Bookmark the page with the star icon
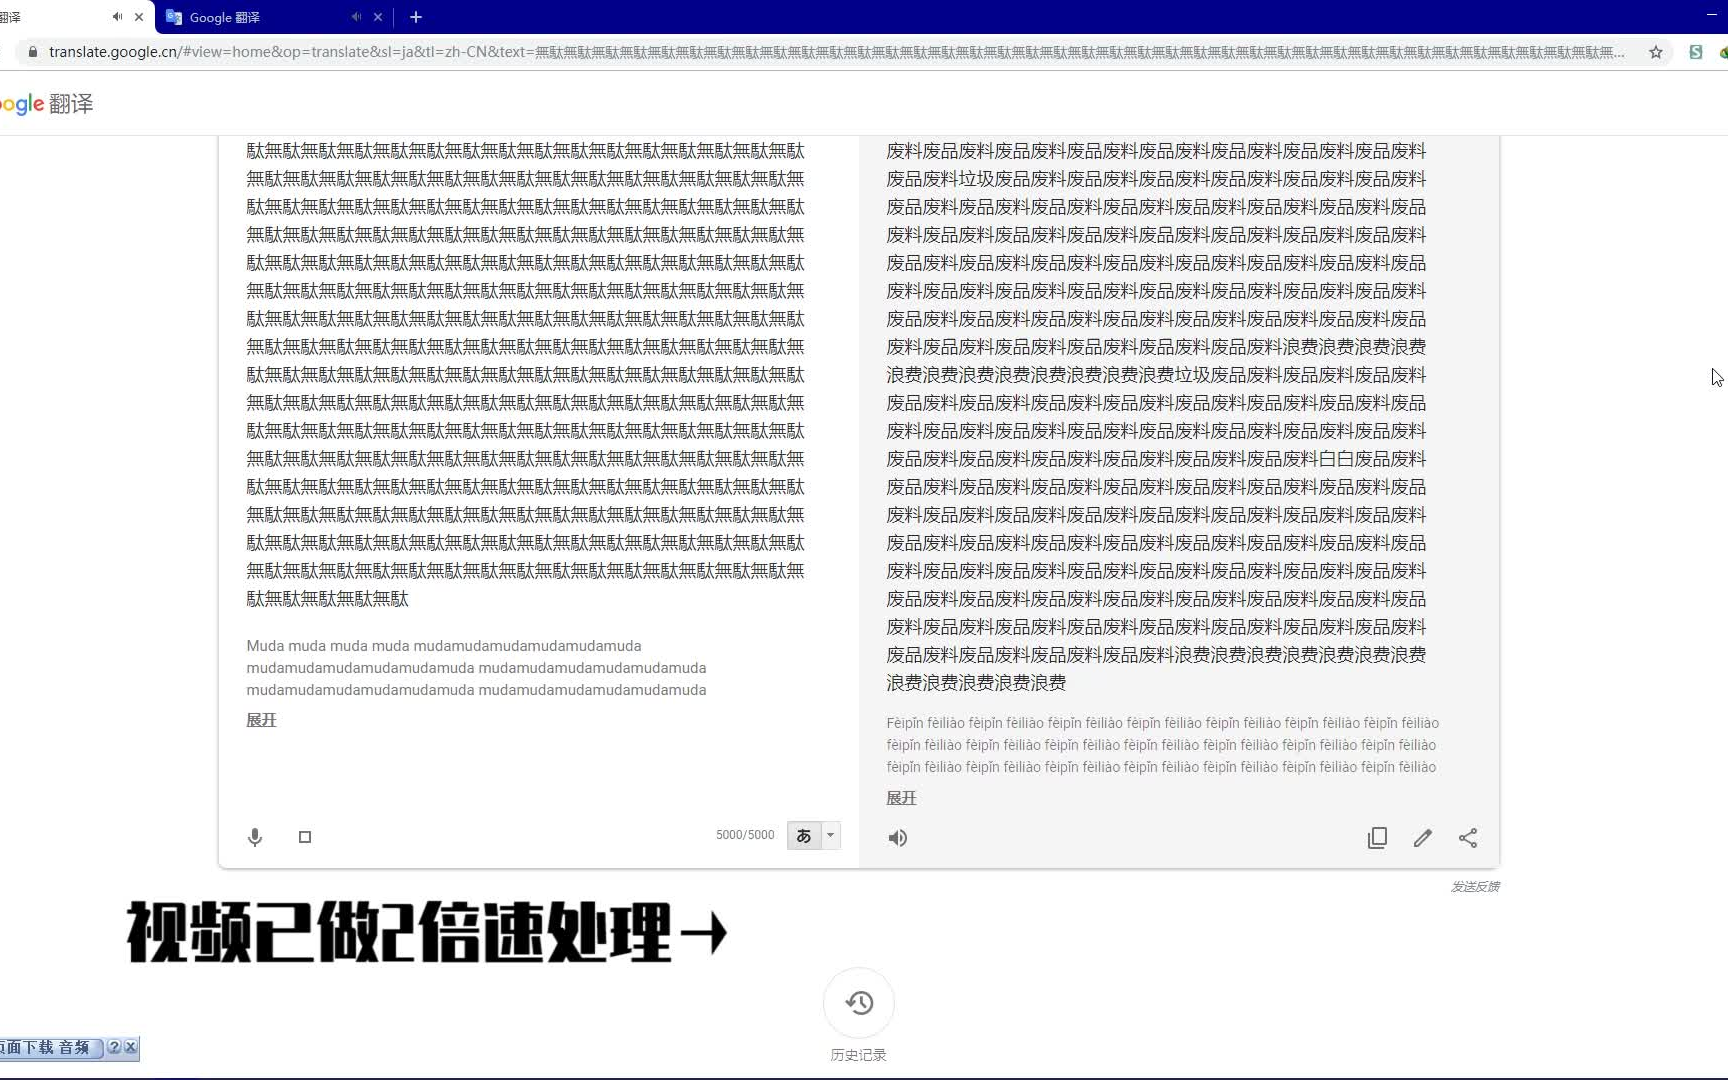1728x1080 pixels. [x=1656, y=52]
